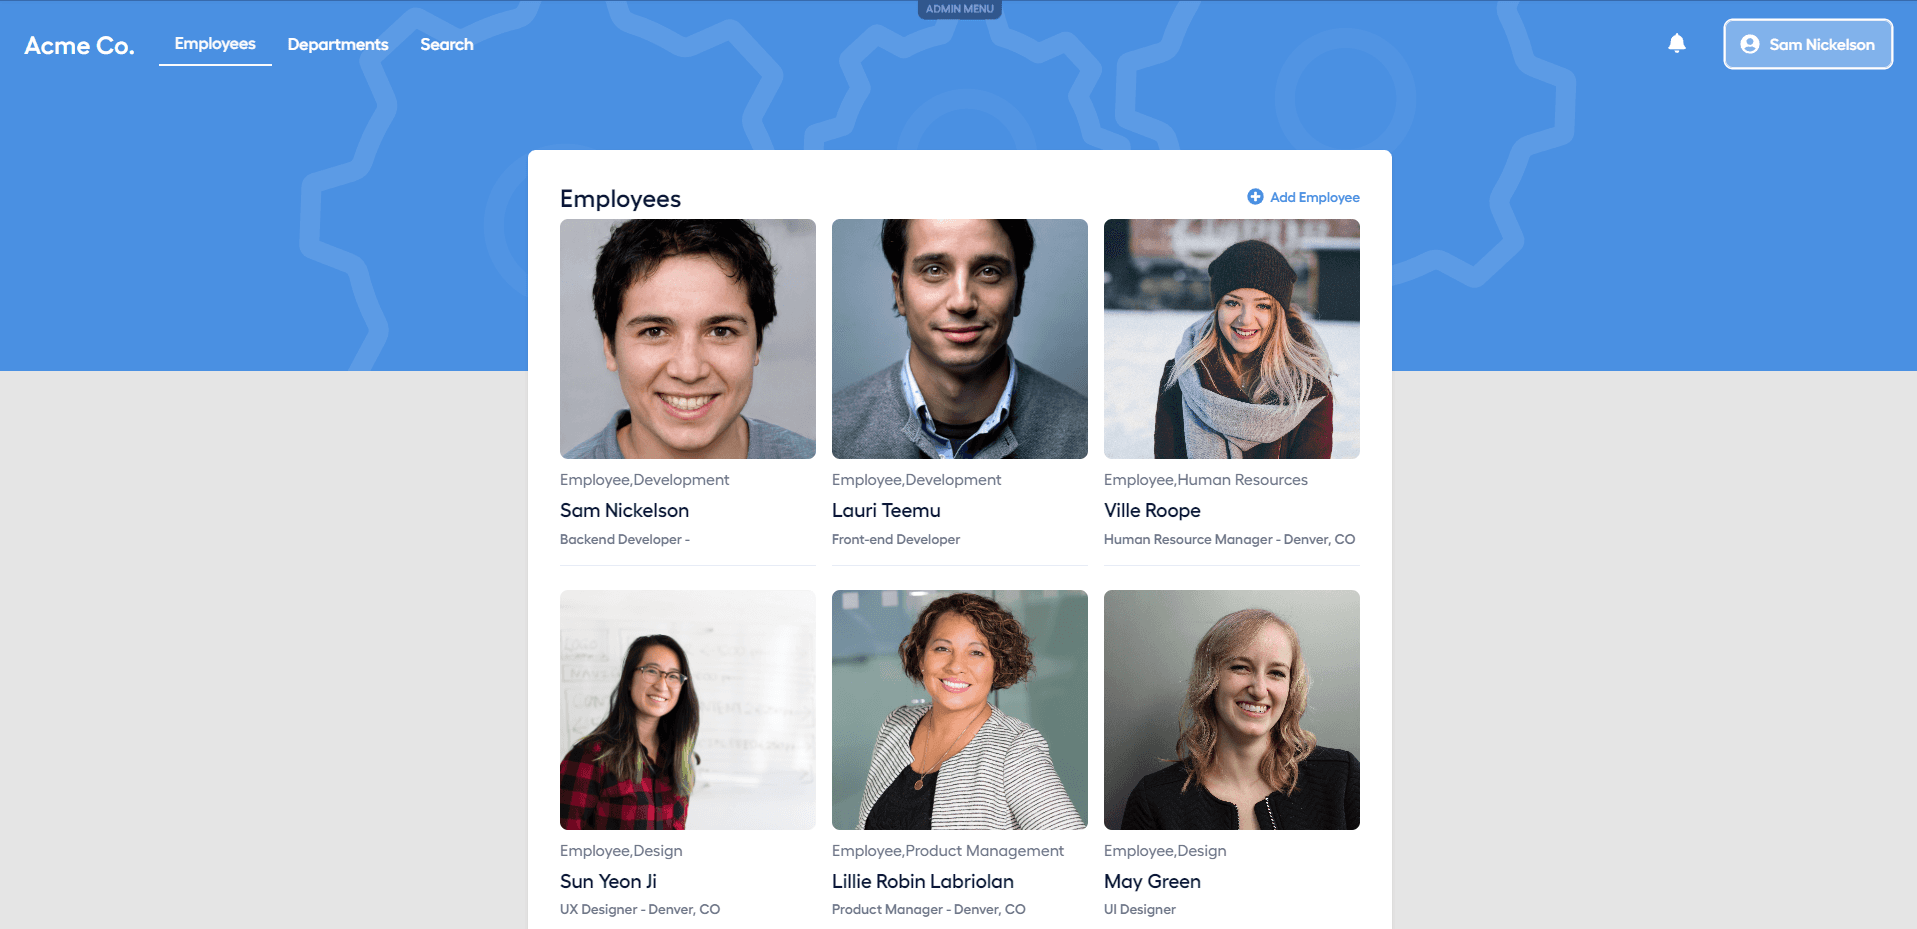
Task: Click the user avatar icon in profile button
Action: (1750, 44)
